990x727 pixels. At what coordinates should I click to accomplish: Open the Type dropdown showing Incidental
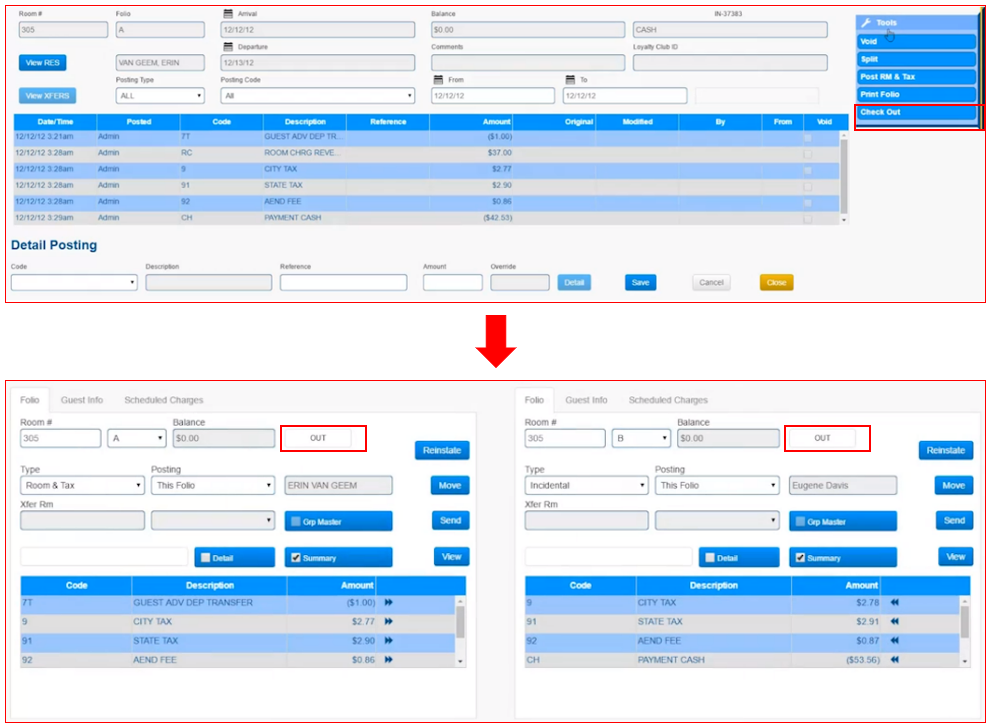(x=586, y=486)
